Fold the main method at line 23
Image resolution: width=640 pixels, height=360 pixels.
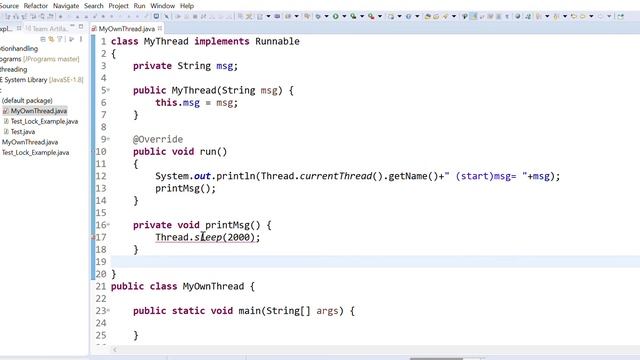(109, 310)
